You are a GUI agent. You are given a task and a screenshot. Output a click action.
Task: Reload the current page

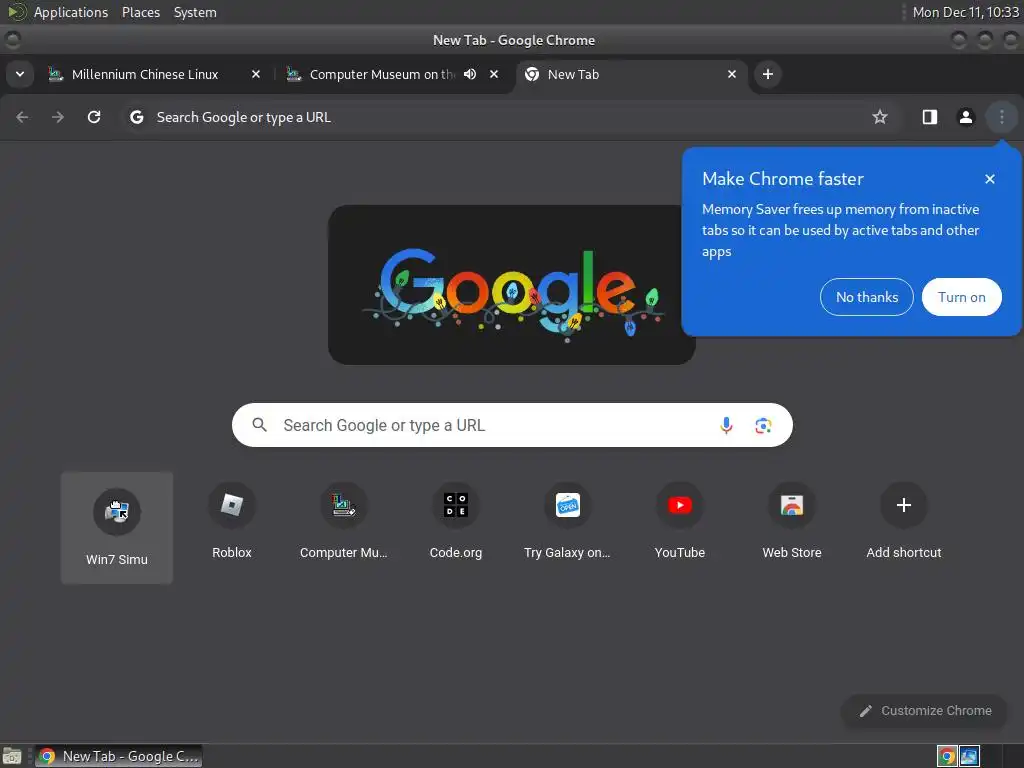click(x=94, y=117)
